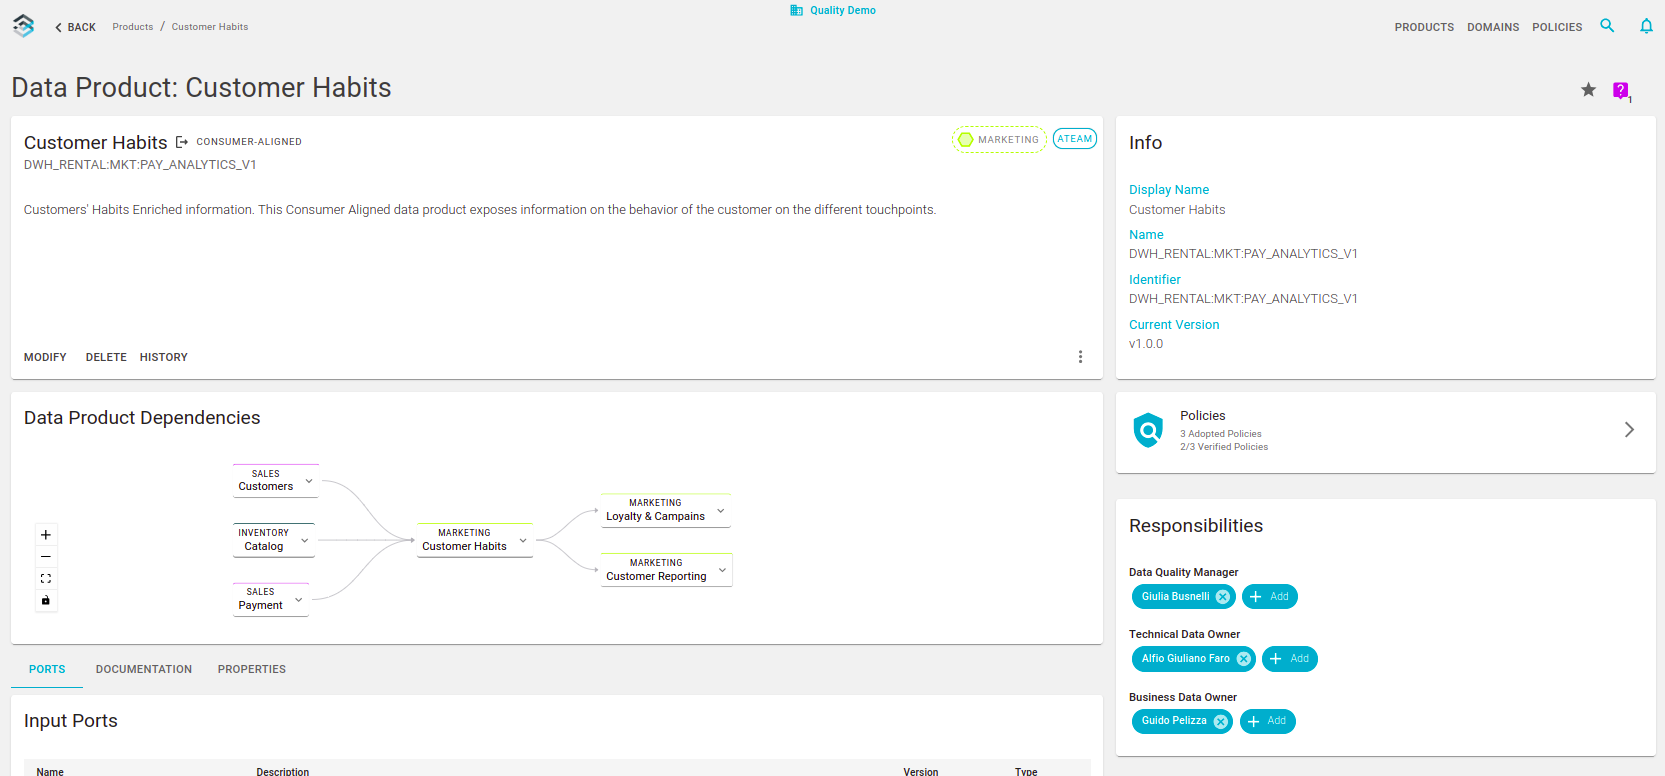Expand the Inventory Catalog node
The height and width of the screenshot is (776, 1665).
tap(305, 541)
